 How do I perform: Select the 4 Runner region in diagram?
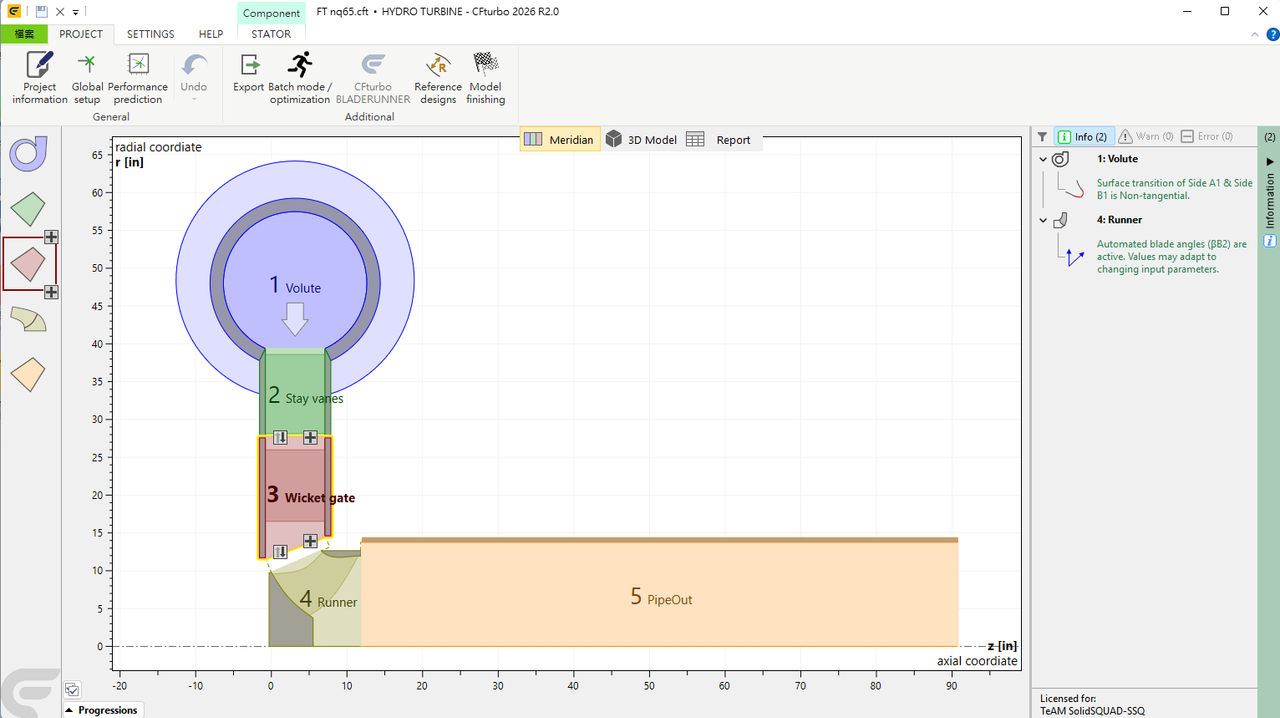click(315, 600)
